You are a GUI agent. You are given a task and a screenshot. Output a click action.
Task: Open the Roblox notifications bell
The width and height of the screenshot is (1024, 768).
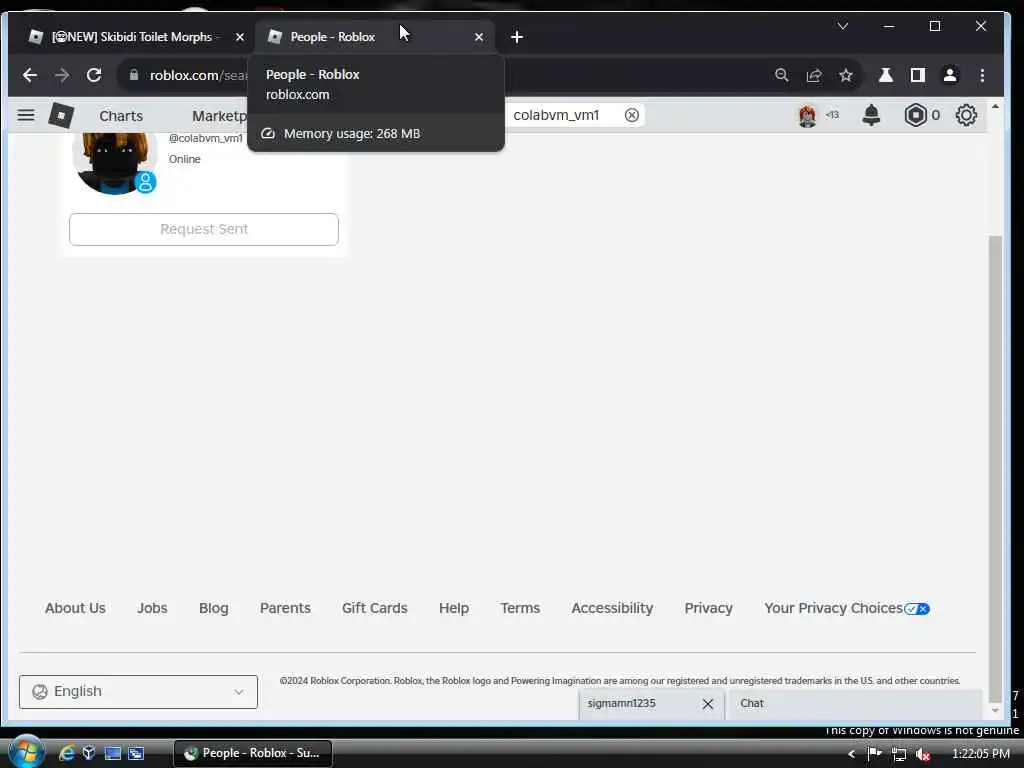[871, 116]
